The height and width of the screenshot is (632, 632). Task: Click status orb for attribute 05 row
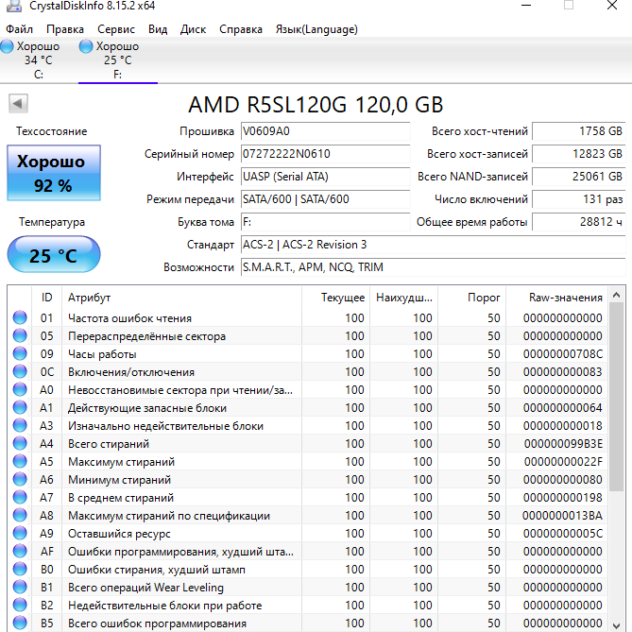(20, 335)
